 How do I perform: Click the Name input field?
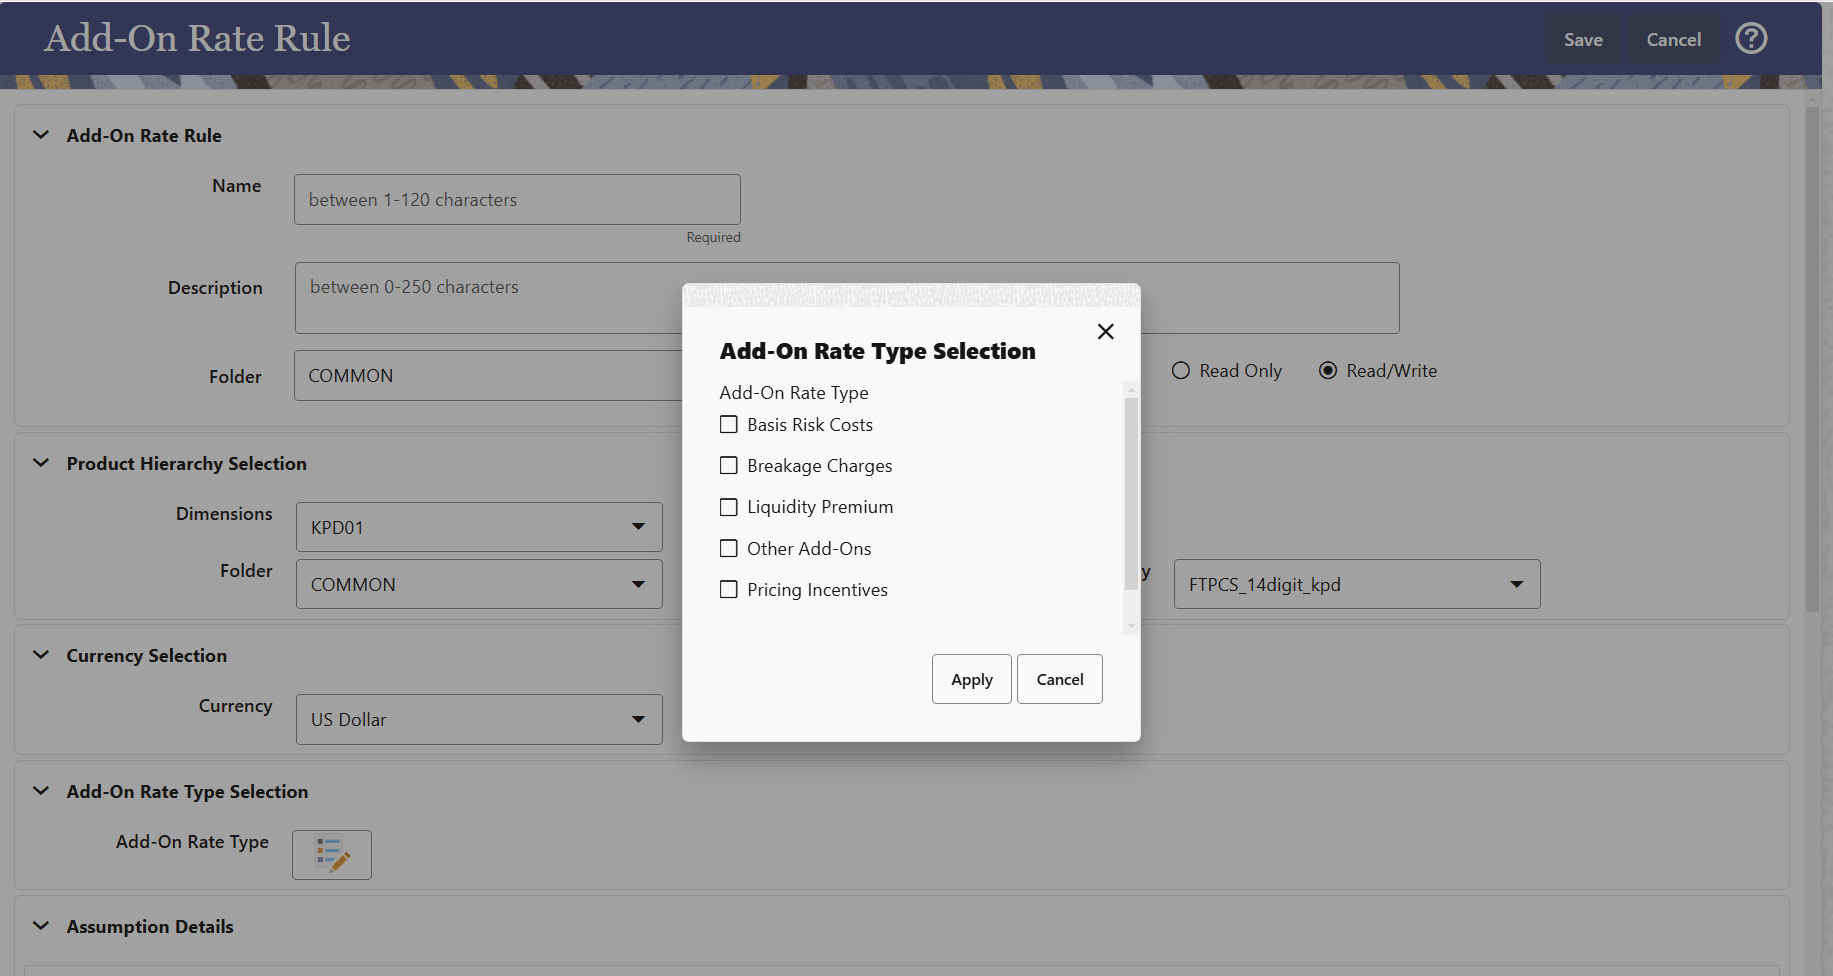click(516, 199)
